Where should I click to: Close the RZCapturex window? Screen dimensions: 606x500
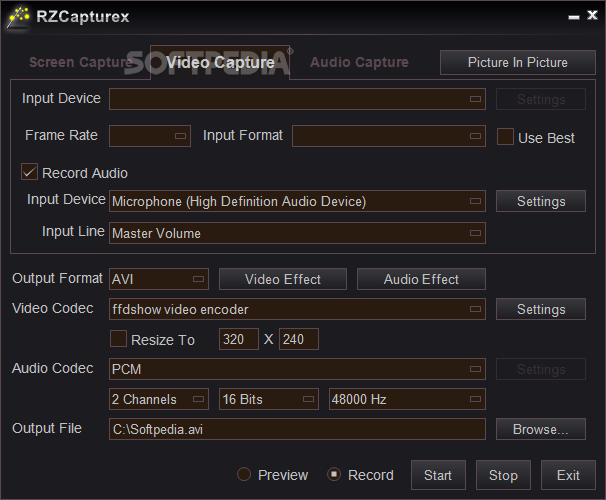(x=592, y=15)
